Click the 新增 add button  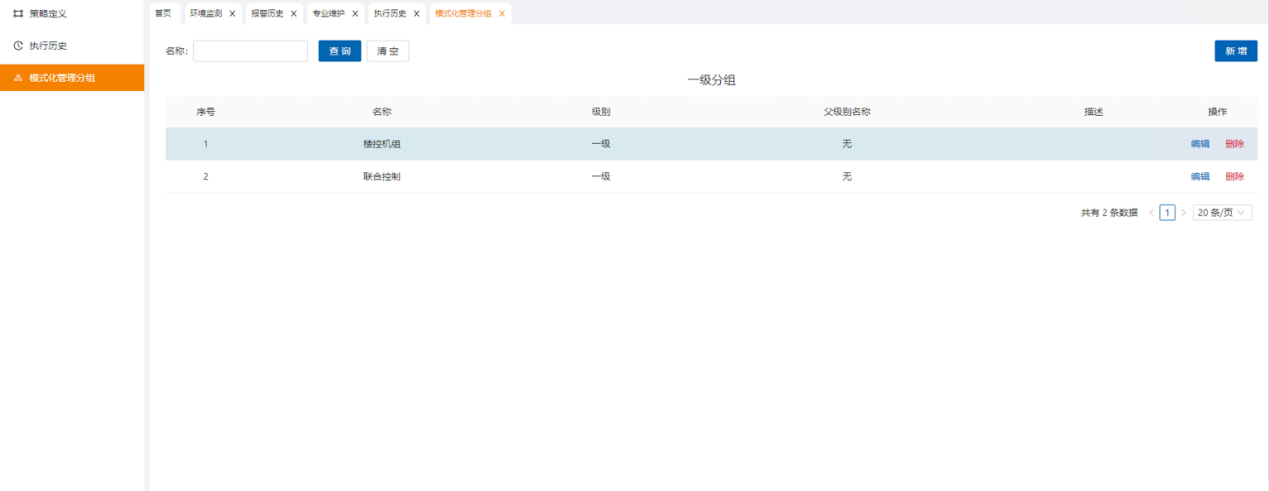[1236, 51]
